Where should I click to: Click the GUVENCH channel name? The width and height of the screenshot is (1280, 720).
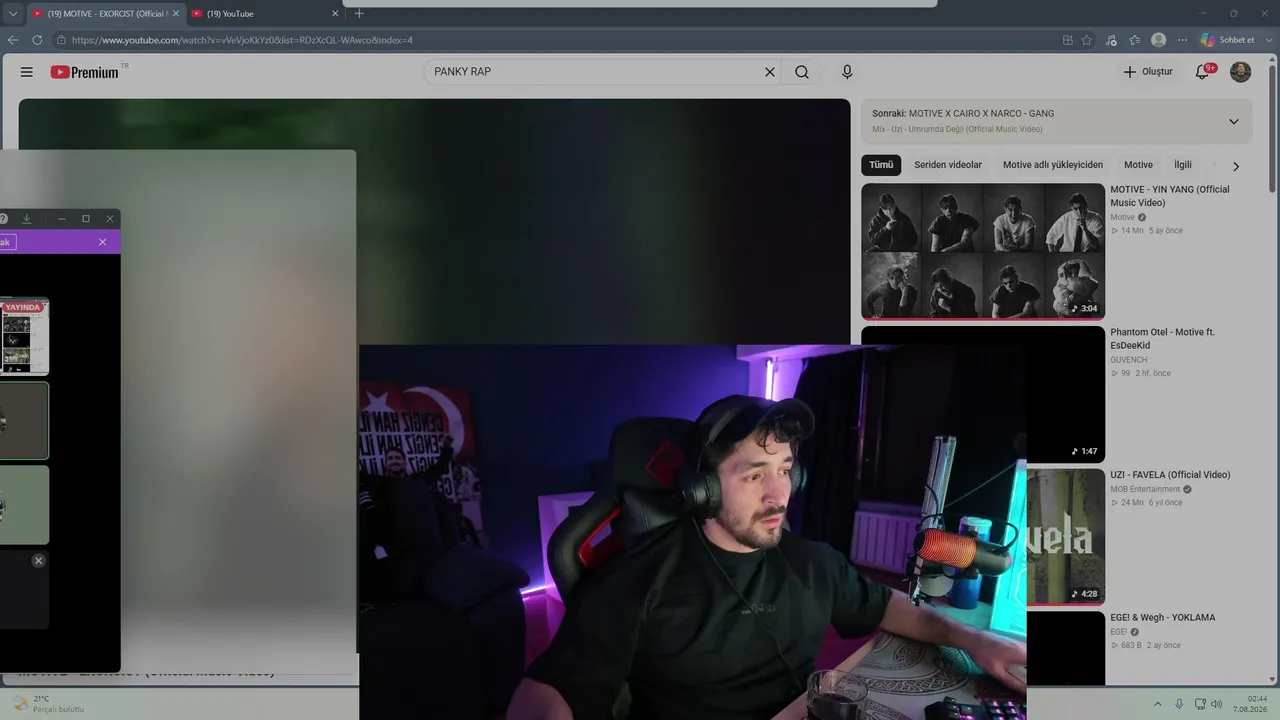[1129, 360]
